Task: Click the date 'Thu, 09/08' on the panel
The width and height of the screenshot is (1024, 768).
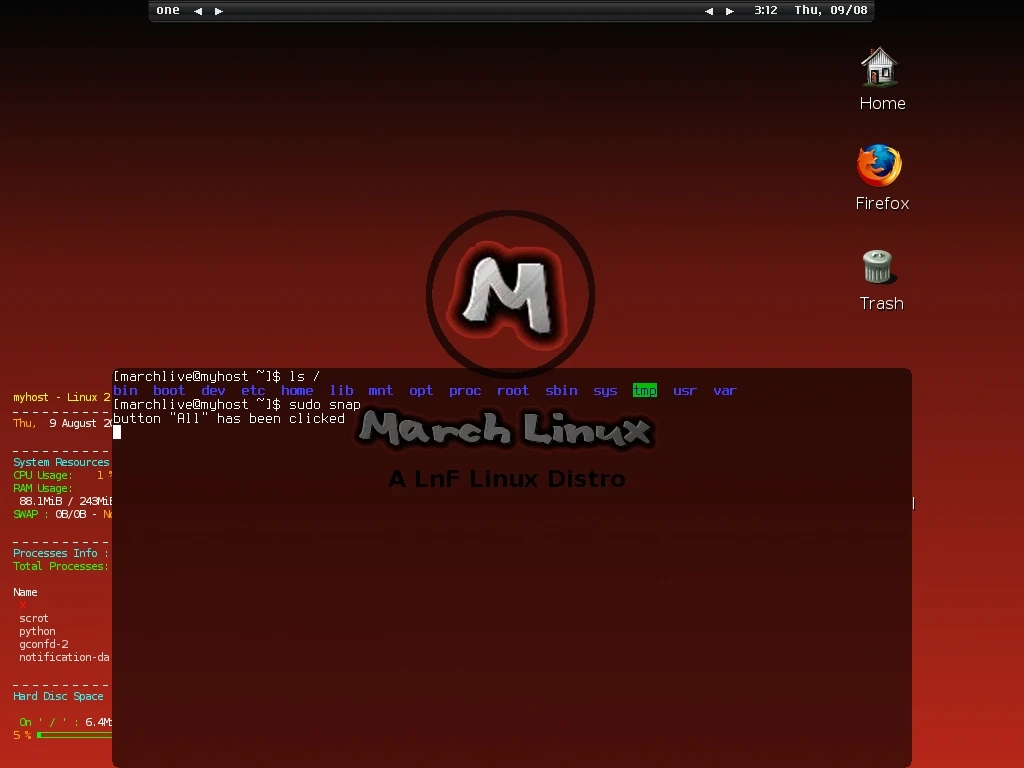Action: (829, 10)
